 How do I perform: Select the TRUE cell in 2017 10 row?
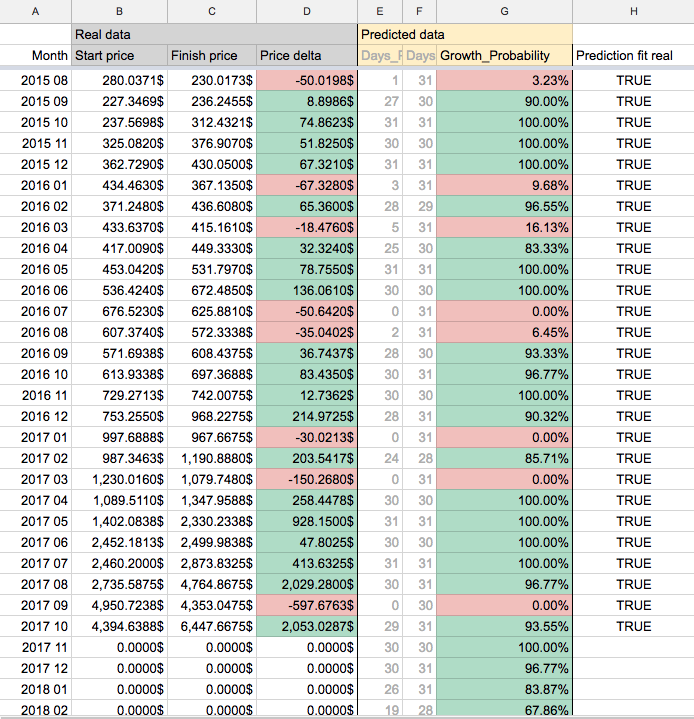click(633, 626)
